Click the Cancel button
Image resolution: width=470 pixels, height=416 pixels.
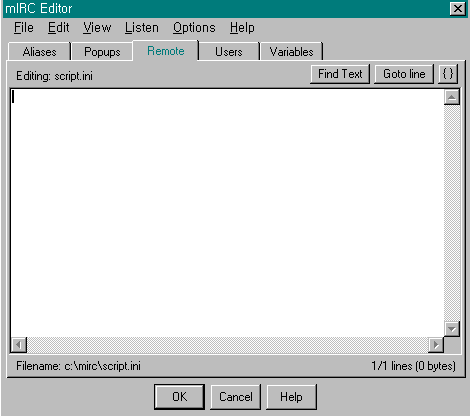click(236, 397)
